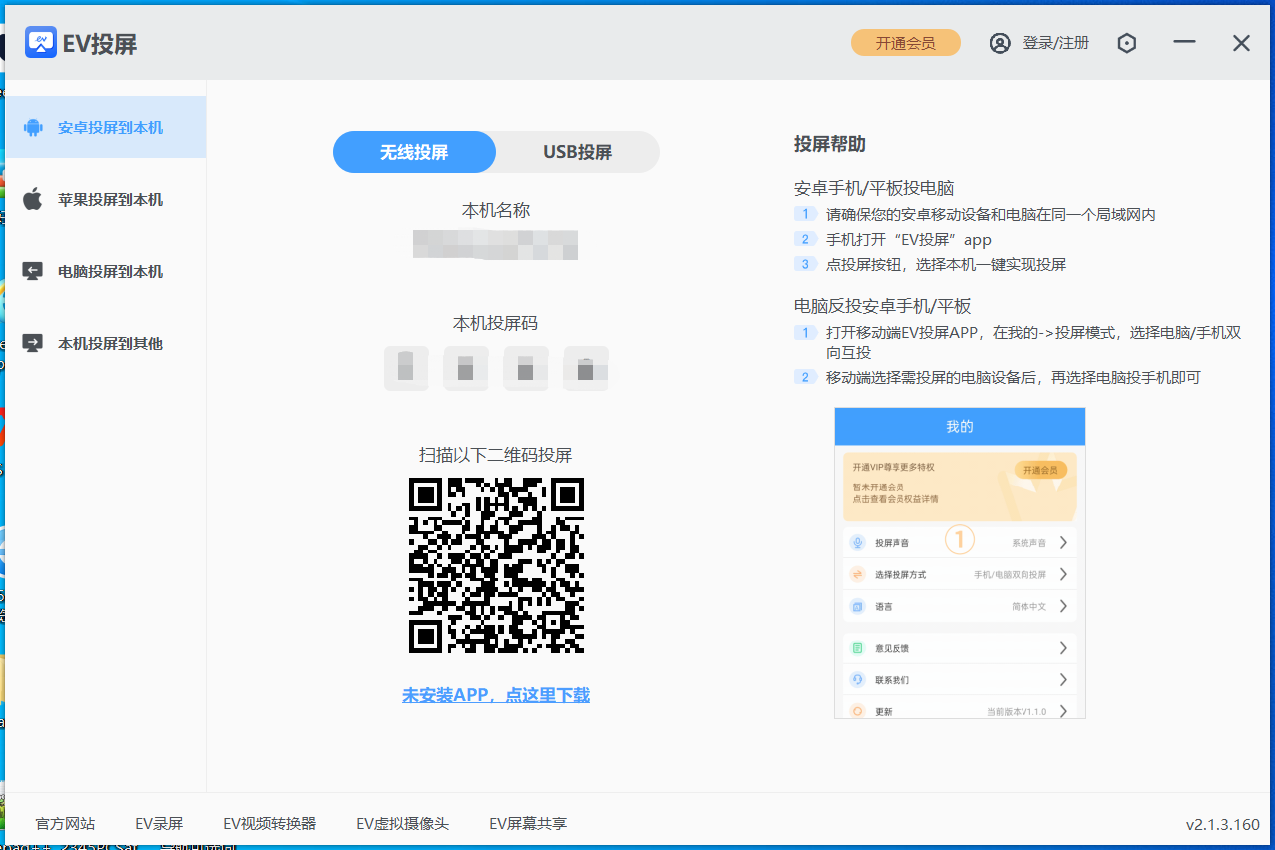Open EV屏幕共享 footer link
Image resolution: width=1275 pixels, height=850 pixels.
click(528, 824)
